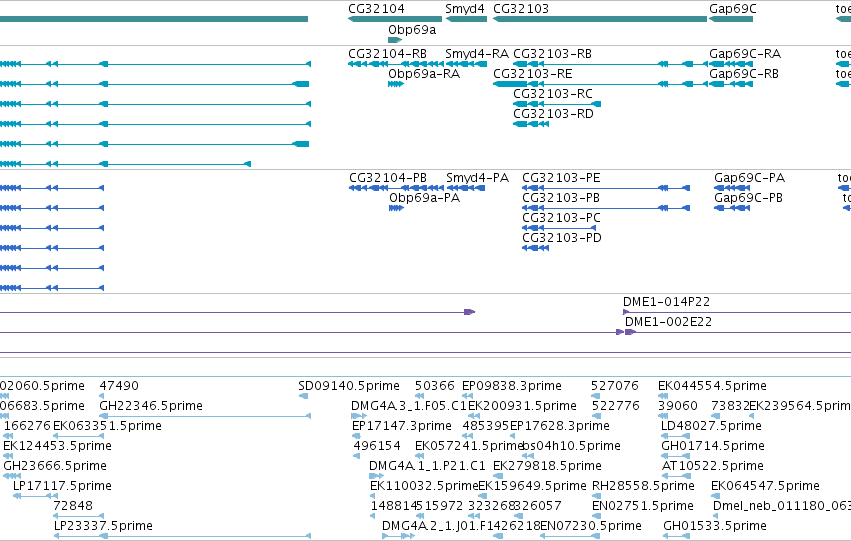Select protein CG32104-PB
Image resolution: width=851 pixels, height=541 pixels.
coord(388,178)
